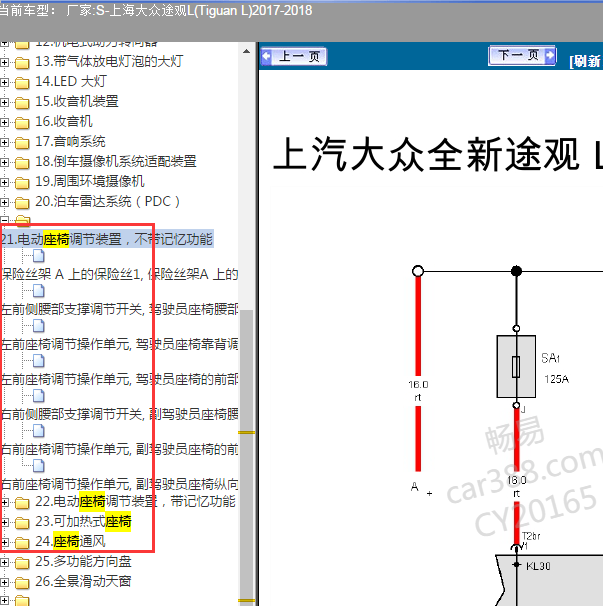Expand the 15.收音机装置 node
603x606 pixels.
[x=4, y=102]
